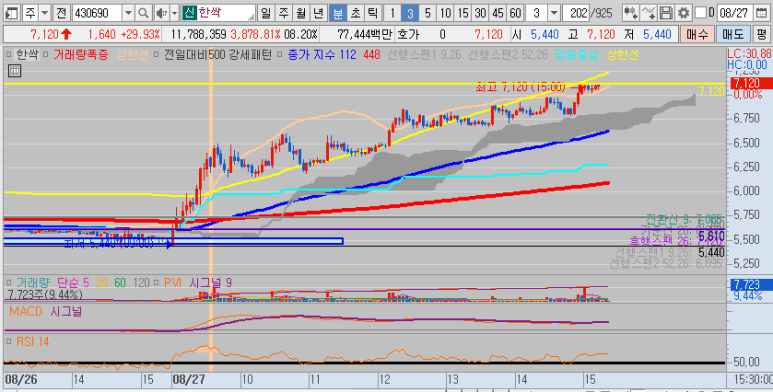
Task: Click the add candlestick chart icon
Action: tap(631, 13)
